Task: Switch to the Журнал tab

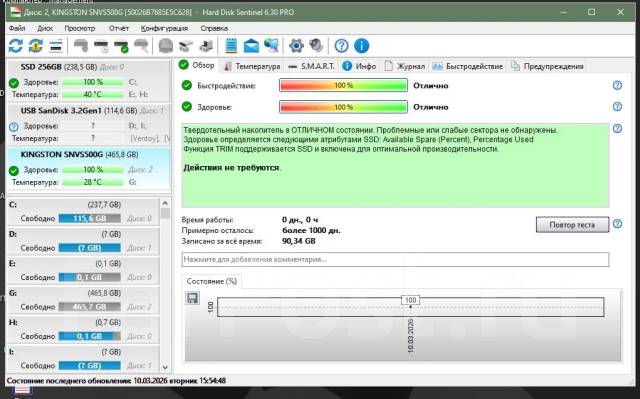Action: [x=405, y=66]
